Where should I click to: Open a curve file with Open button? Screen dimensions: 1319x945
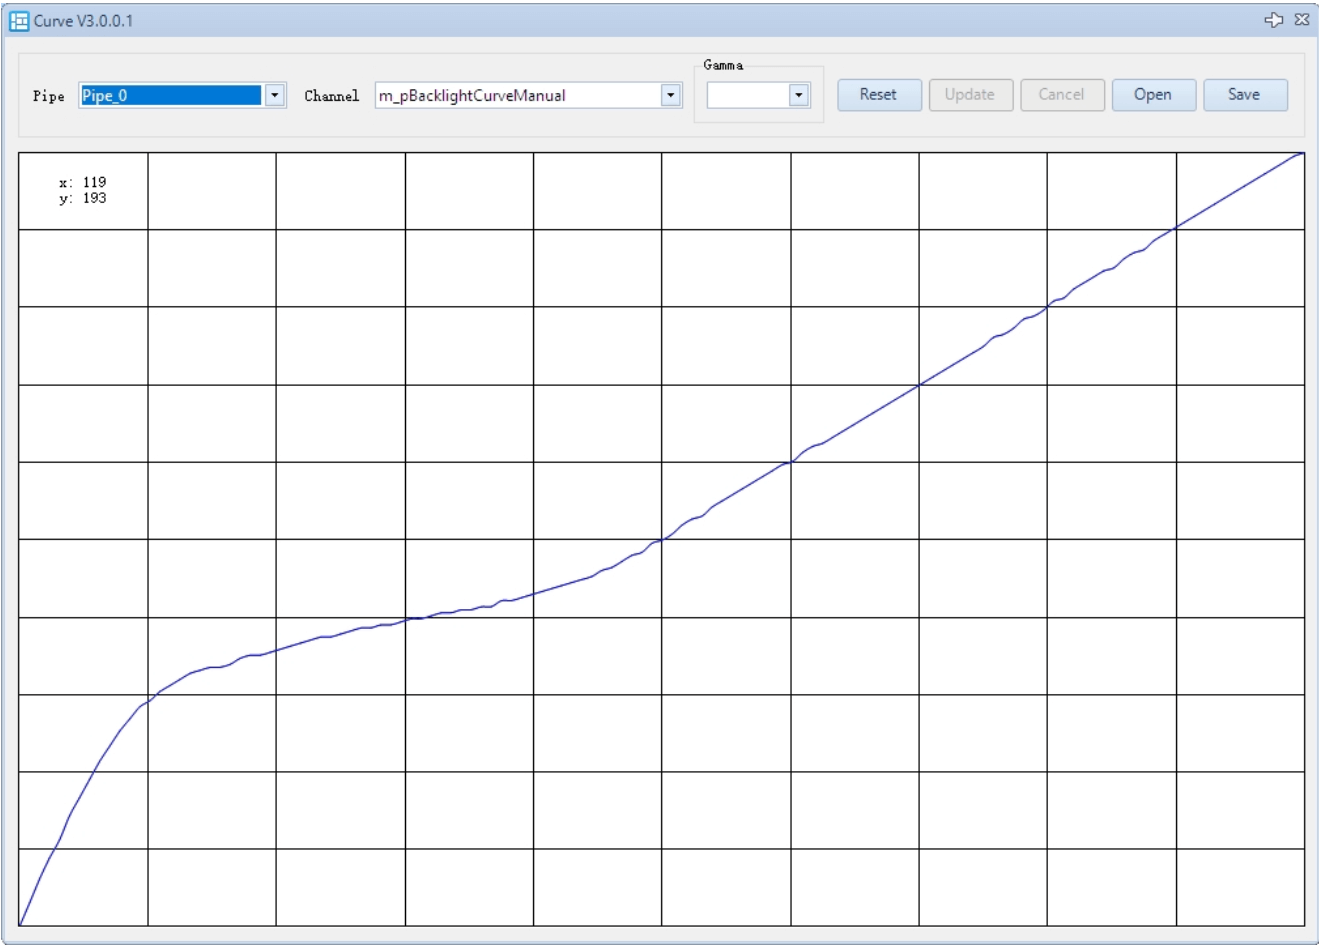pyautogui.click(x=1153, y=95)
